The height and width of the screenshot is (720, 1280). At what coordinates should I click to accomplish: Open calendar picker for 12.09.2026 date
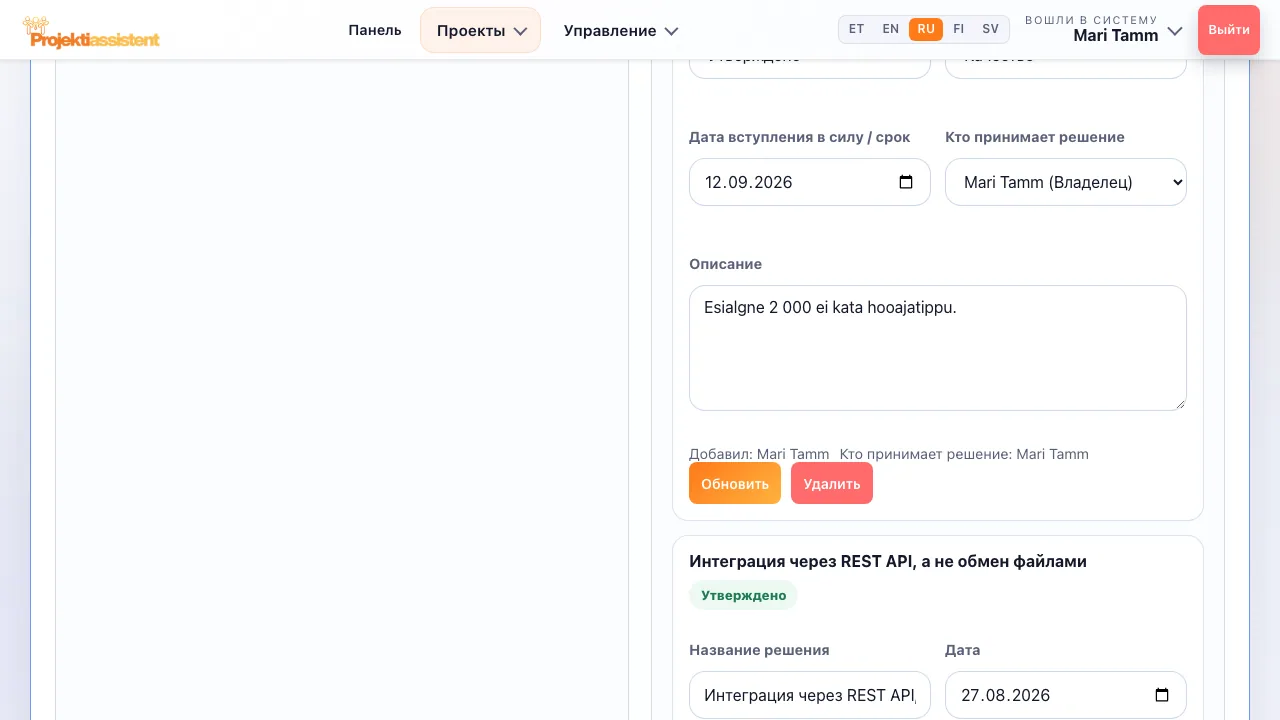(x=906, y=182)
